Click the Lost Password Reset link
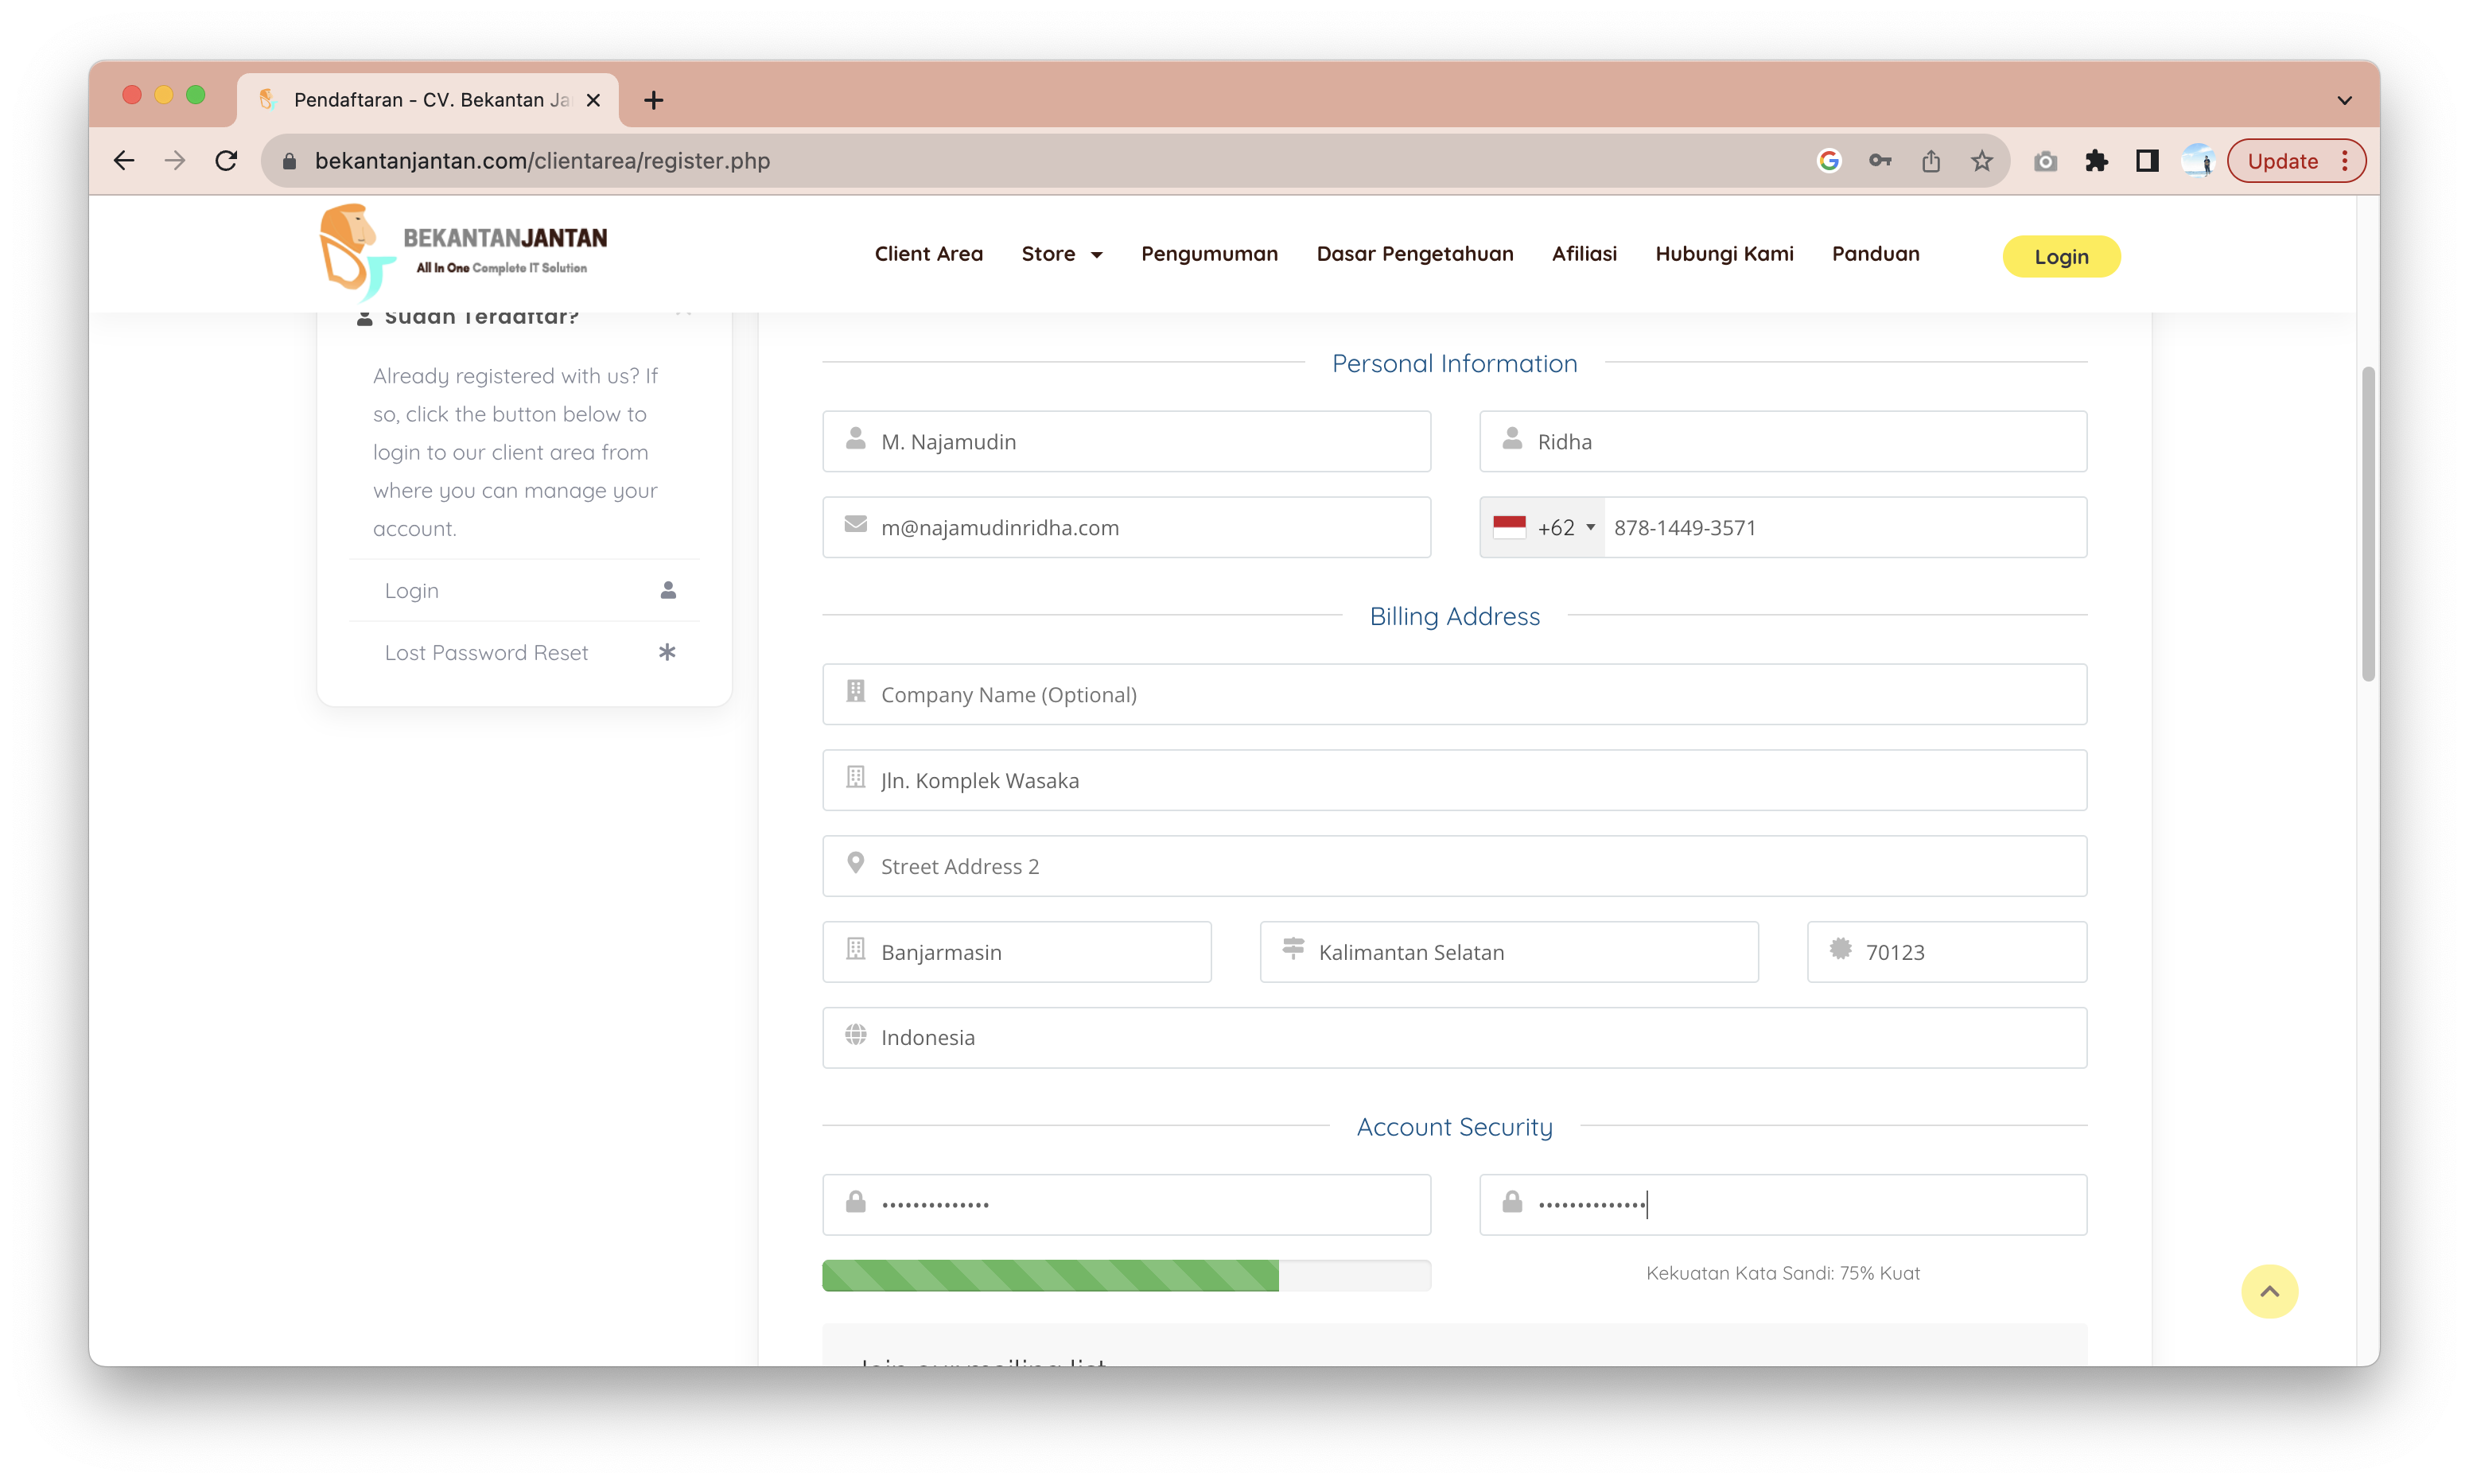2469x1484 pixels. [486, 653]
